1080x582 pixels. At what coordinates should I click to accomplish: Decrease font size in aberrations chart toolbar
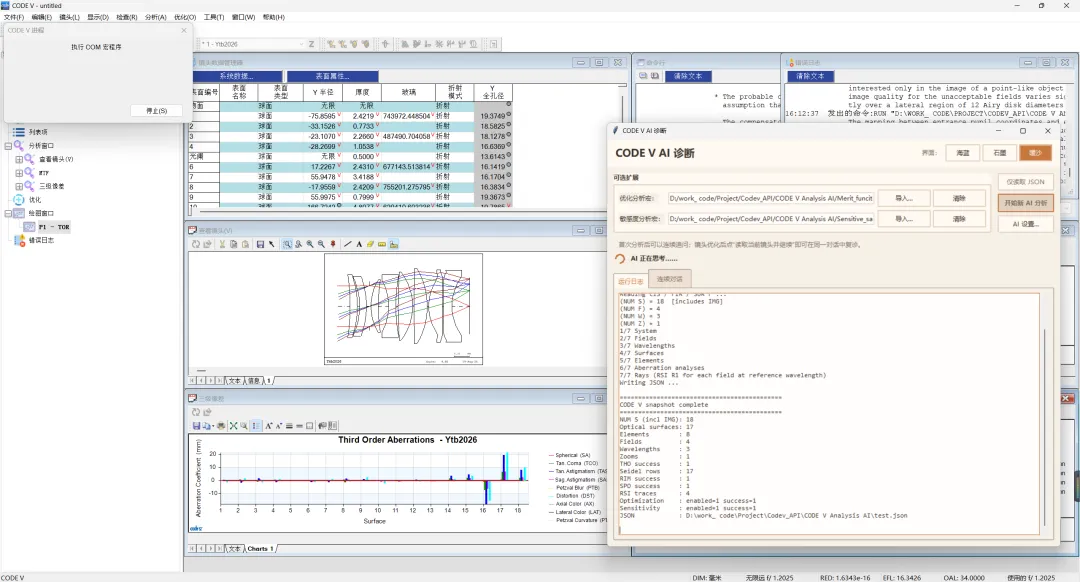[x=279, y=426]
